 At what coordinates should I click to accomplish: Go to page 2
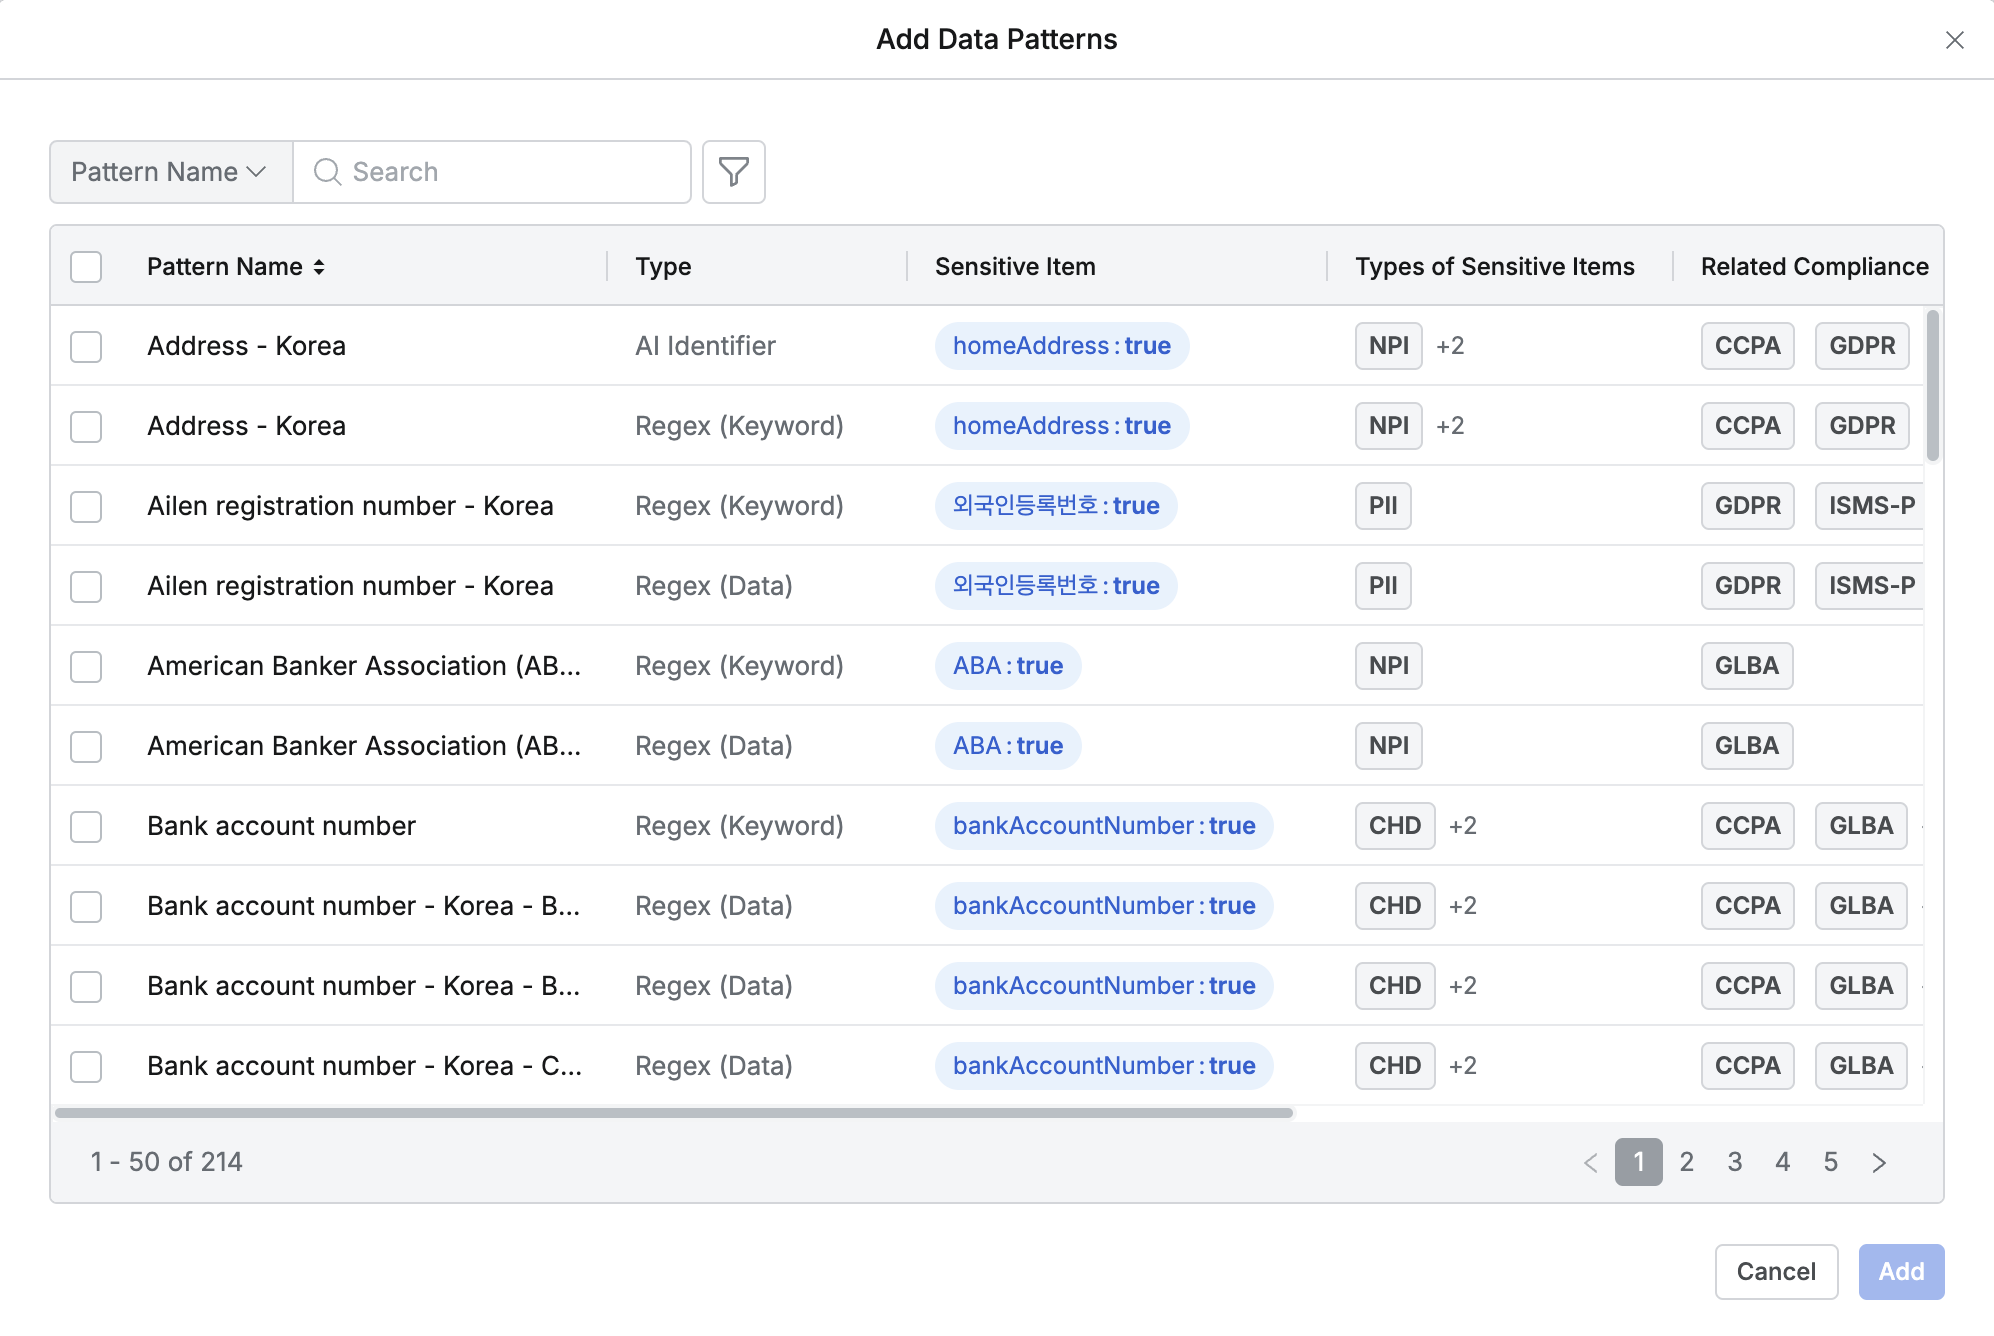click(1686, 1162)
